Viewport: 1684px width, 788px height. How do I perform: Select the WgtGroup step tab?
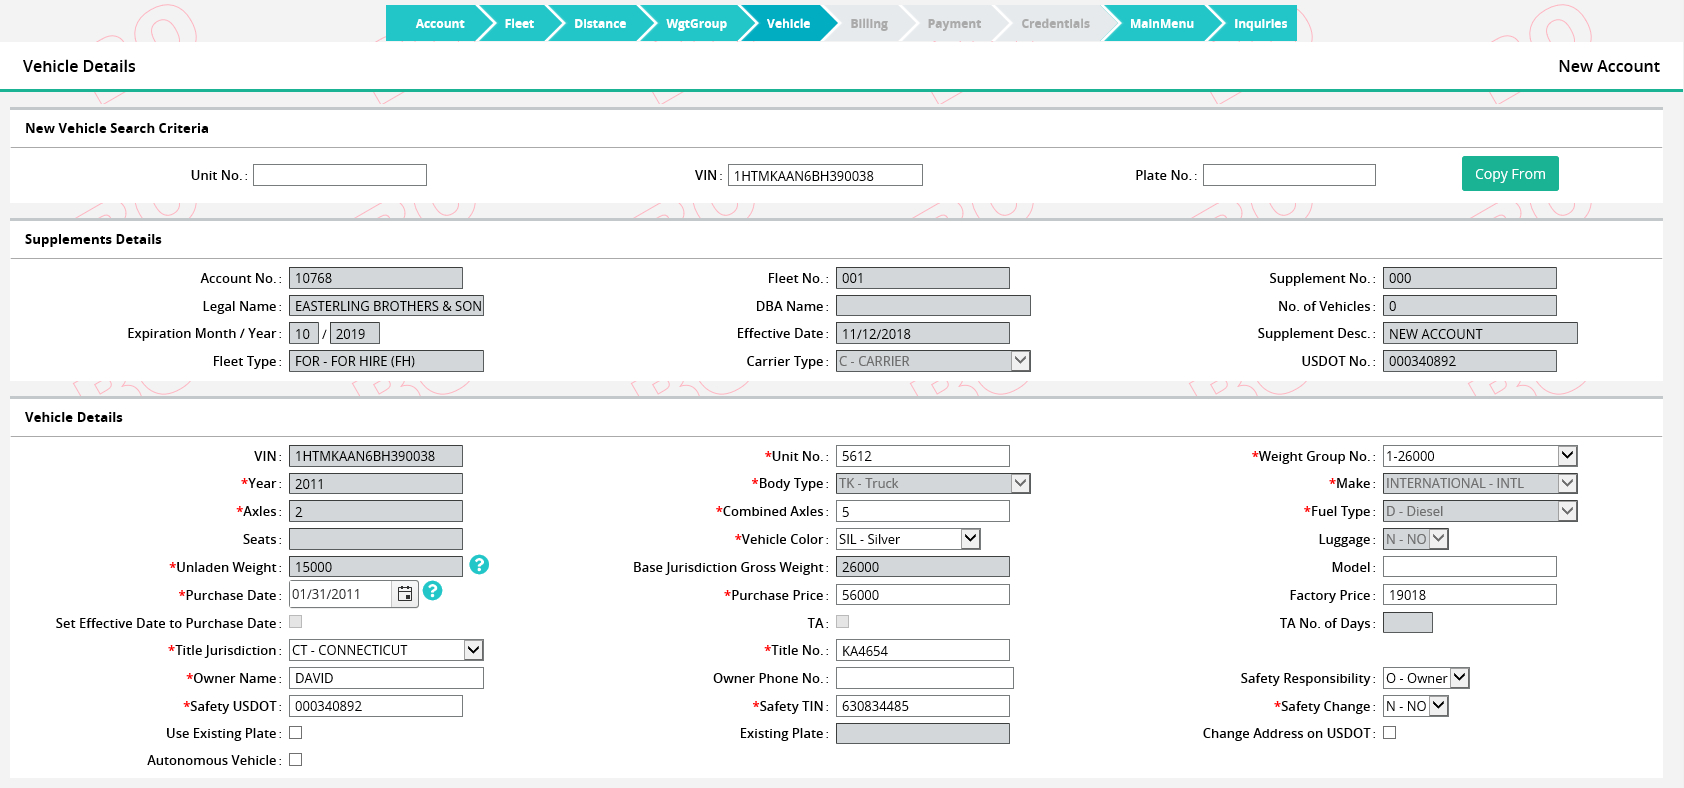[696, 24]
